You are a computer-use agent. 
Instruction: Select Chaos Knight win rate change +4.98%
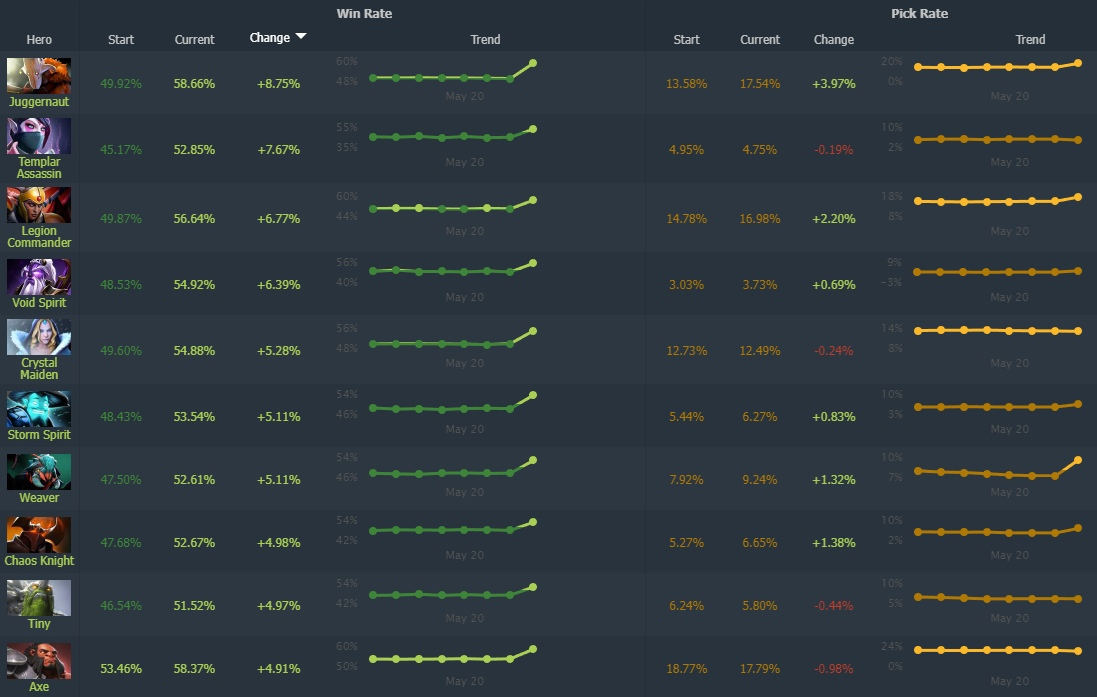(x=278, y=542)
